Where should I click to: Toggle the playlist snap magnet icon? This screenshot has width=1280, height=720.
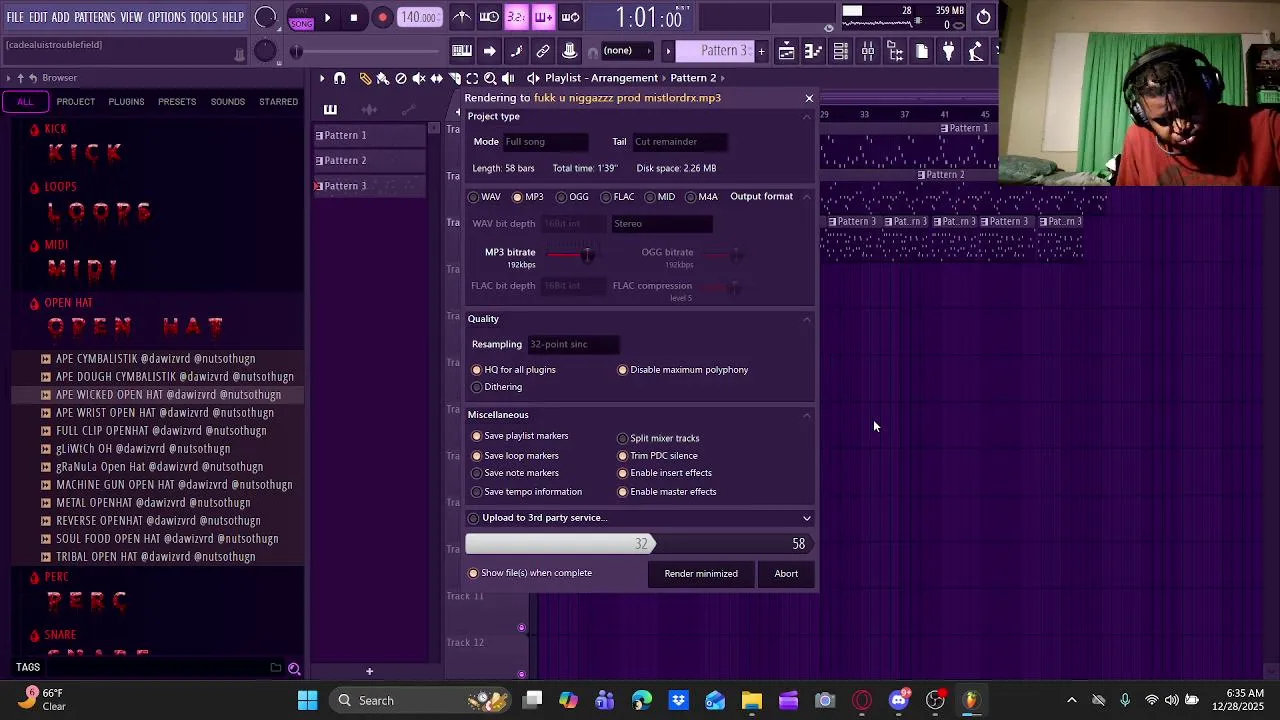[x=340, y=78]
